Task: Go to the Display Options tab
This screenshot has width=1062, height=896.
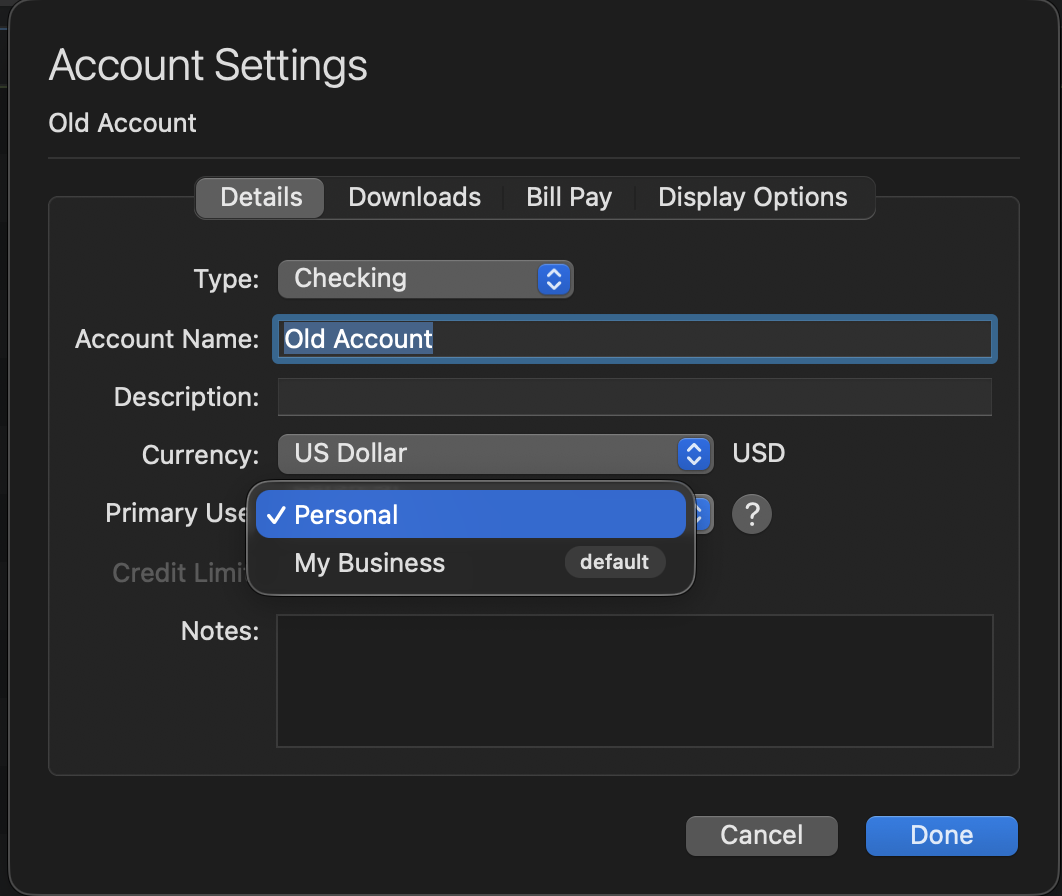Action: [x=752, y=197]
